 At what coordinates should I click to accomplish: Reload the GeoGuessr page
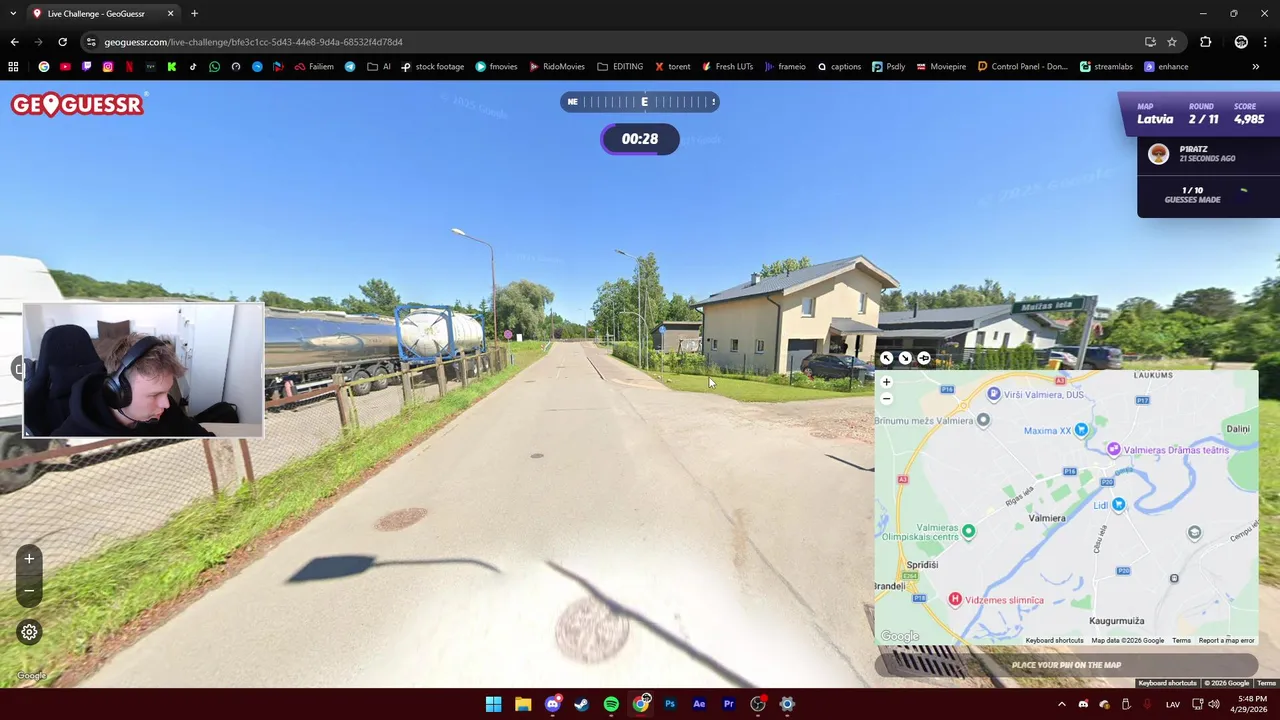tap(62, 42)
